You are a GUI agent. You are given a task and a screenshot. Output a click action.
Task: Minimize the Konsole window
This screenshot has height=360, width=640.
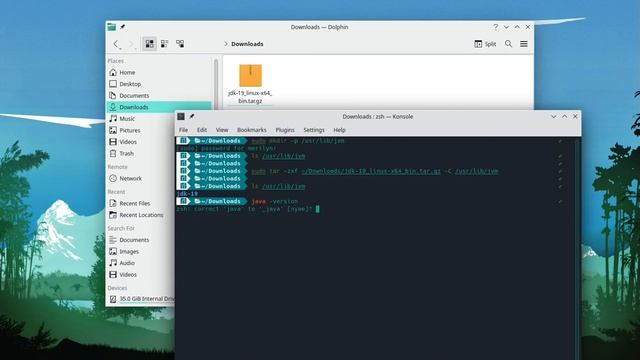(x=553, y=116)
